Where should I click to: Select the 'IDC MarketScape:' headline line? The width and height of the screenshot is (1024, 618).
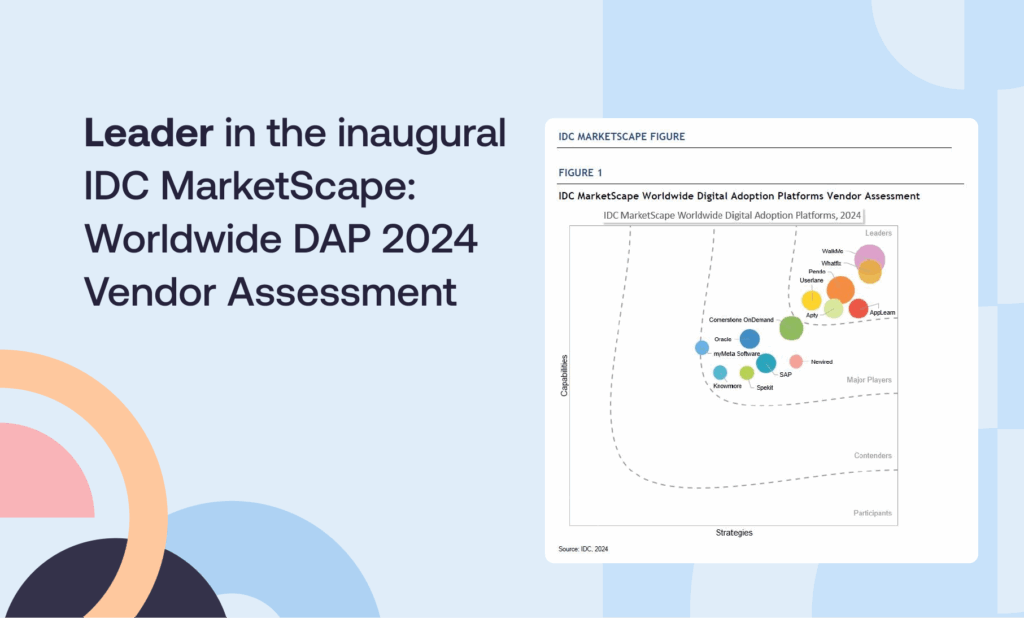coord(250,186)
